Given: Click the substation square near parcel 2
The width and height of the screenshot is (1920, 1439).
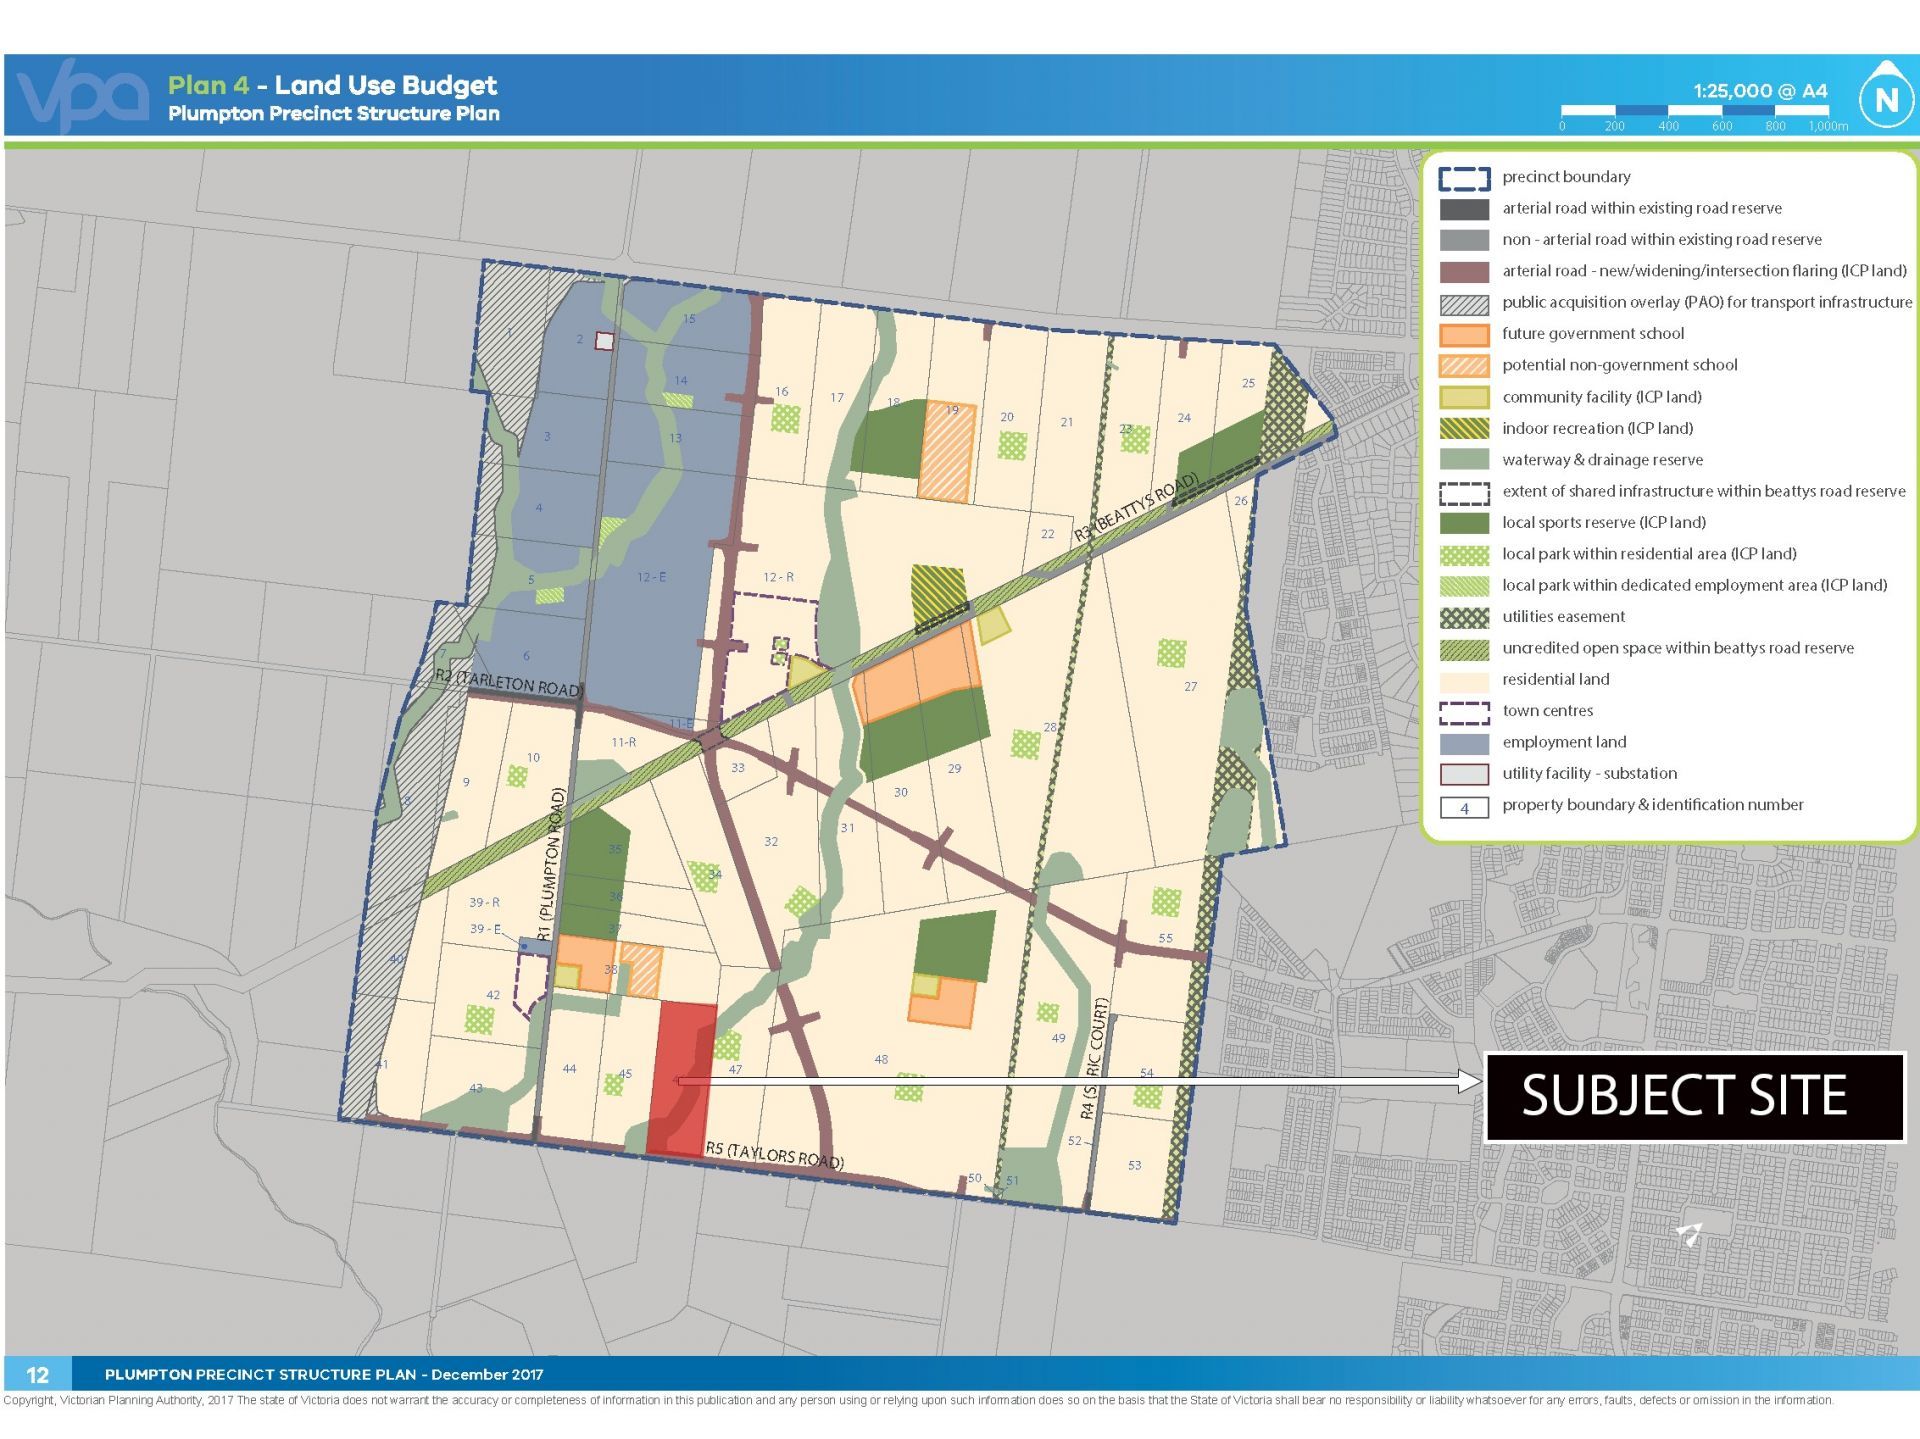Looking at the screenshot, I should pyautogui.click(x=604, y=341).
